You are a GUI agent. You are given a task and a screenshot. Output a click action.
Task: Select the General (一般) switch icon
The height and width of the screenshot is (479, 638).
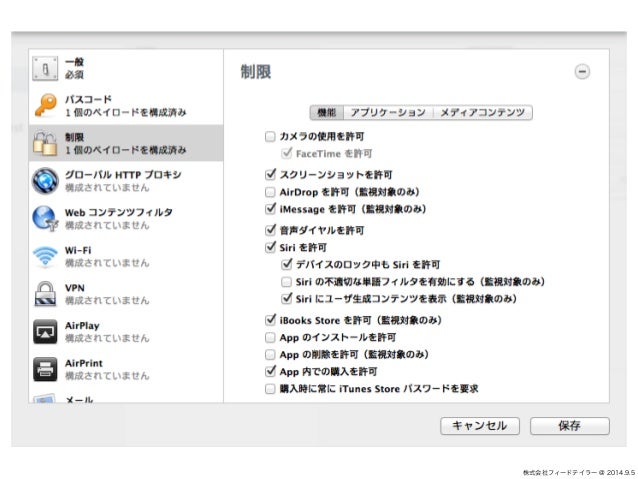45,68
